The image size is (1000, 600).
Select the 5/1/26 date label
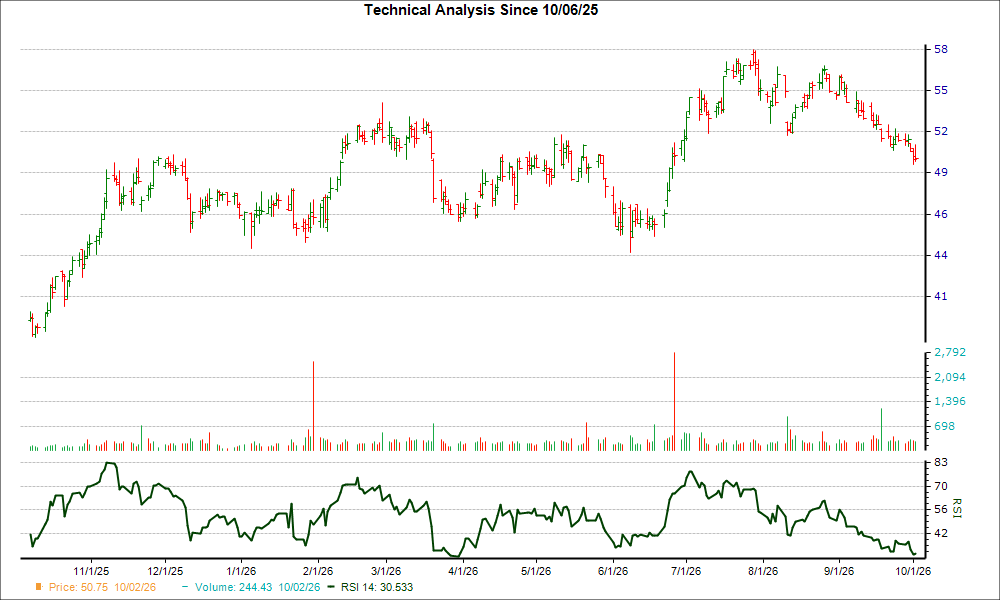536,571
